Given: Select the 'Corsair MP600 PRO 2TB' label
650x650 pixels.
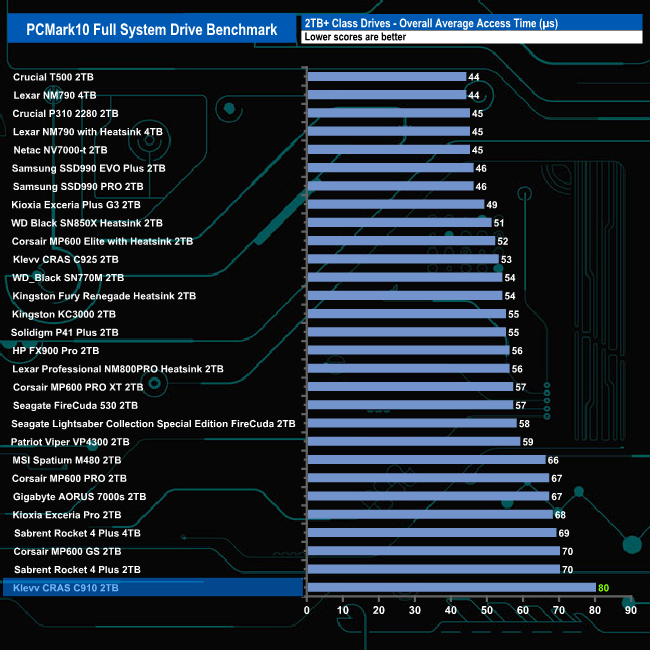Looking at the screenshot, I should click(x=69, y=478).
